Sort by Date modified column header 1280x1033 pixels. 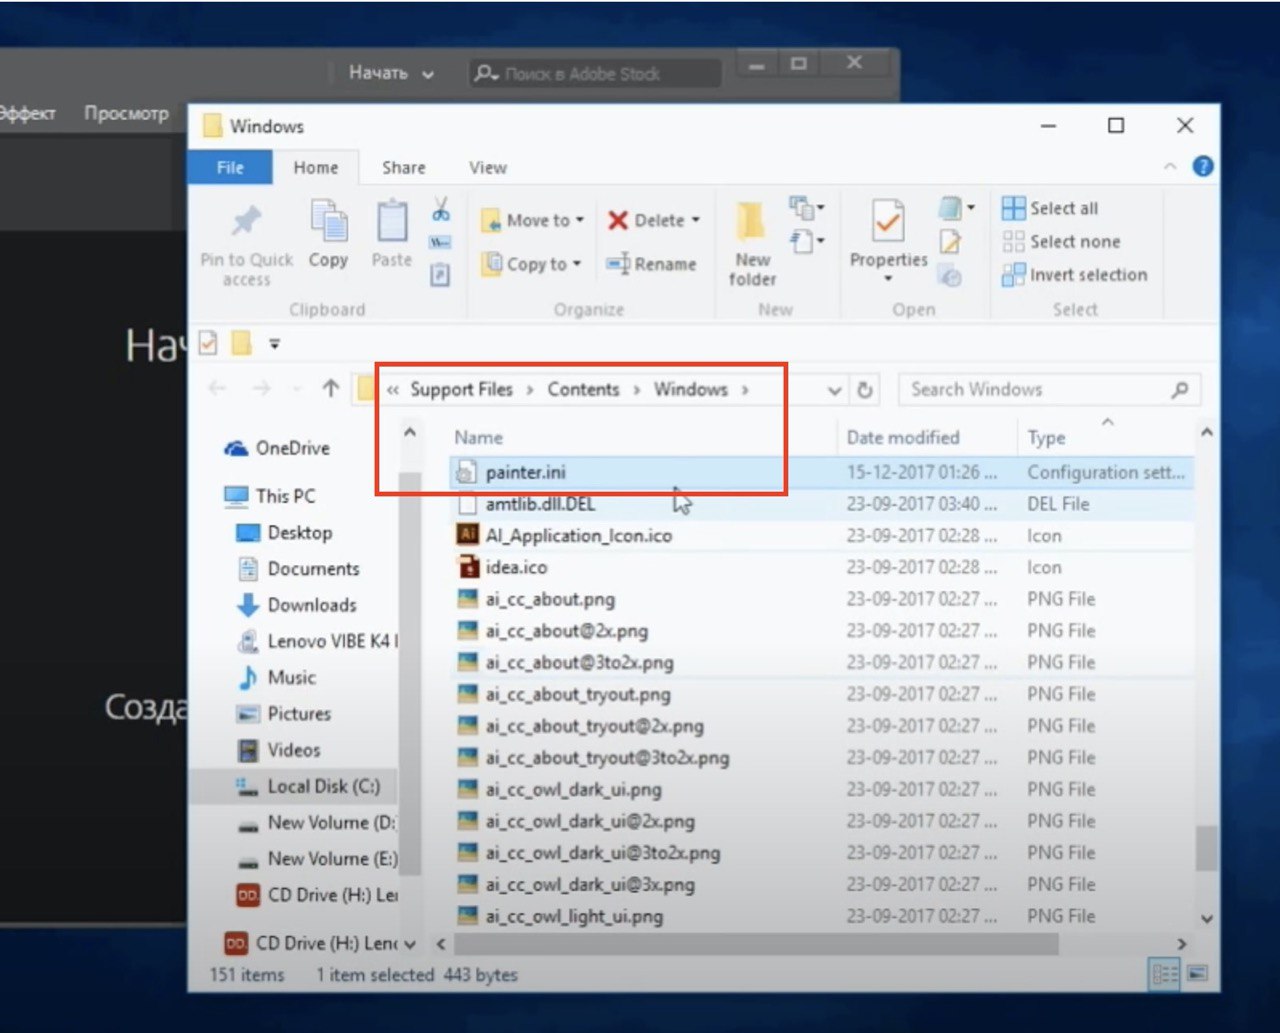[x=902, y=437]
